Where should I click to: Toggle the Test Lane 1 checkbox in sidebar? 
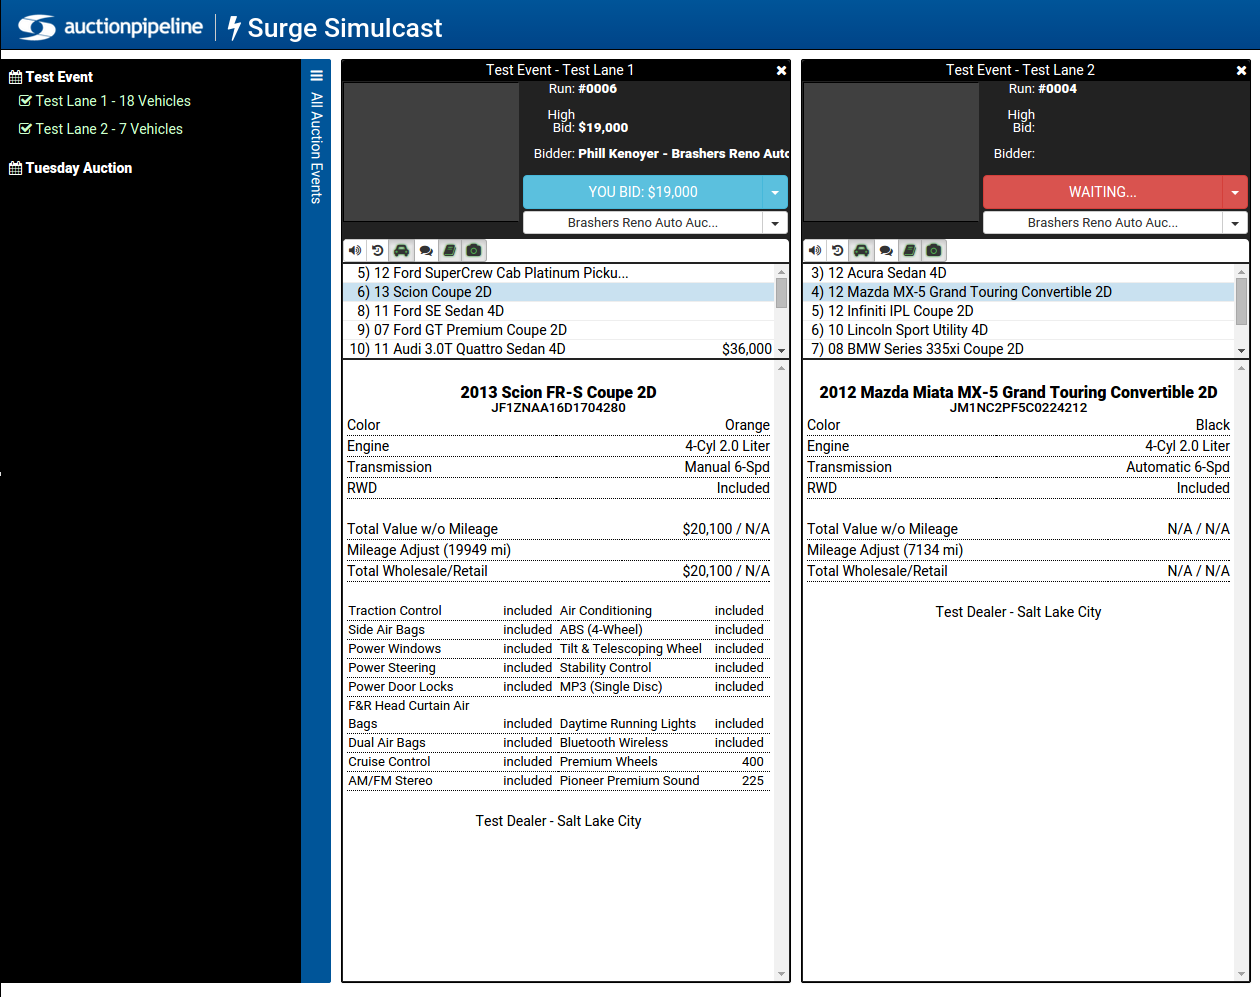pos(24,101)
